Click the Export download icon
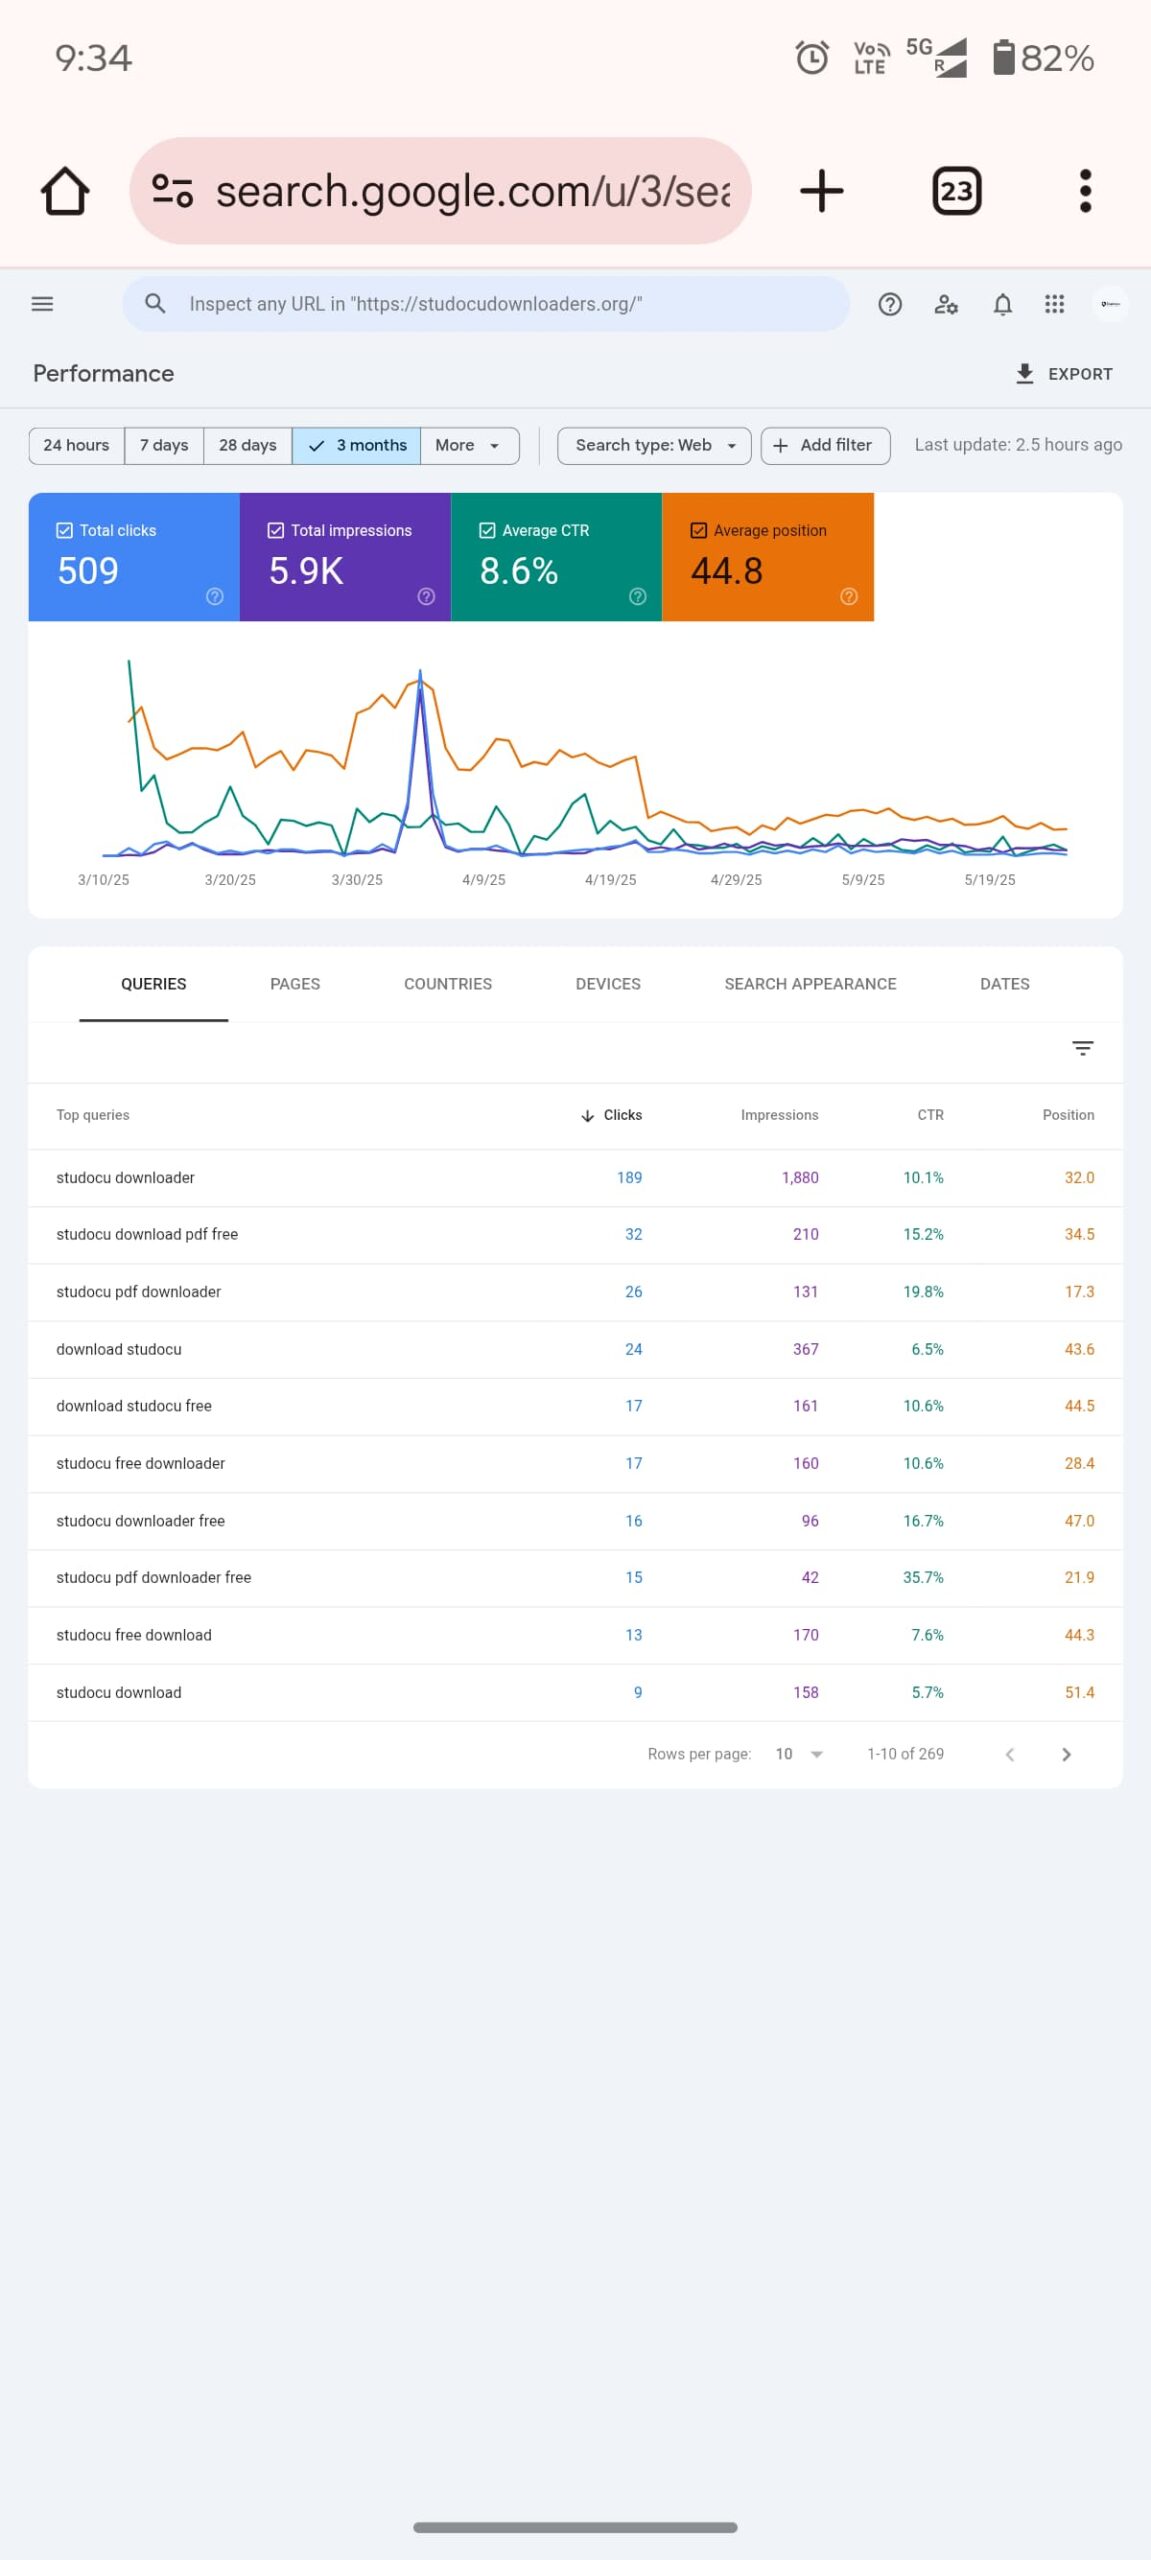Image resolution: width=1151 pixels, height=2560 pixels. 1024,374
